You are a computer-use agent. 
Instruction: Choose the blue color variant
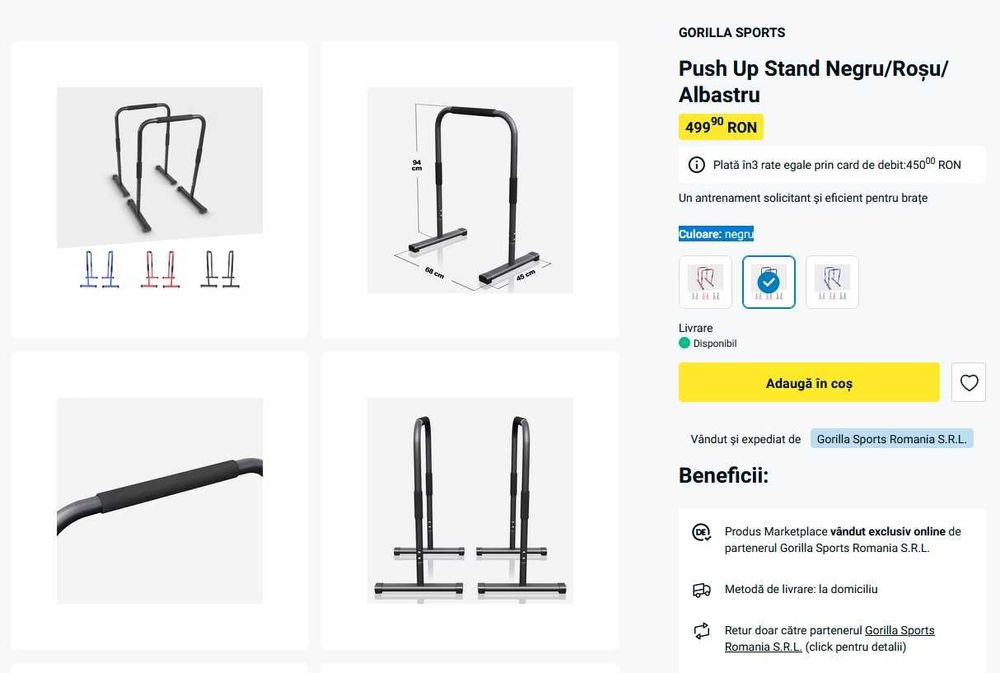point(832,282)
